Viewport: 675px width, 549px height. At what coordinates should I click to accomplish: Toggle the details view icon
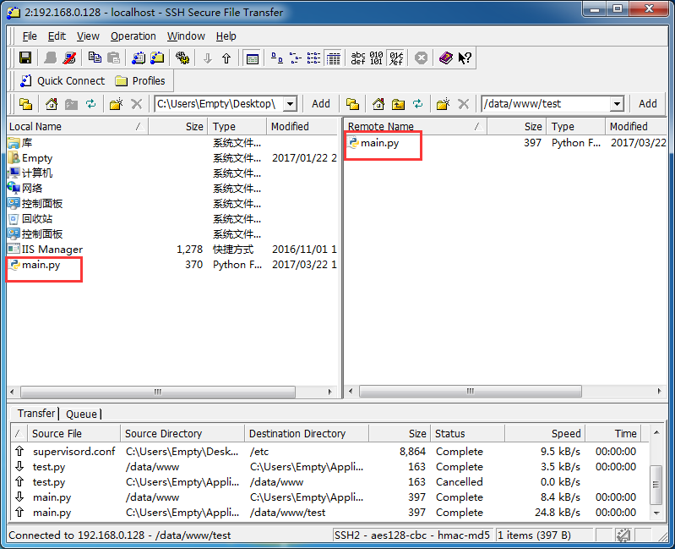click(x=333, y=58)
